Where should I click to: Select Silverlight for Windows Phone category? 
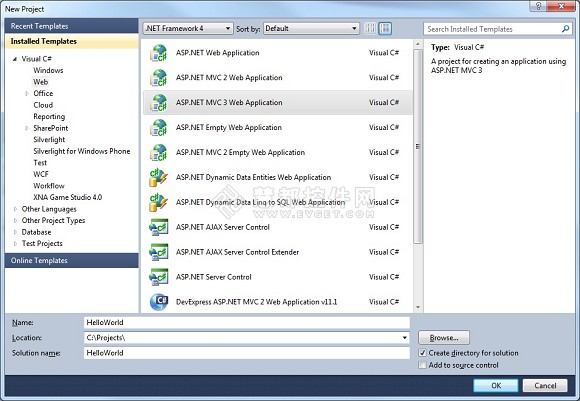coord(82,151)
